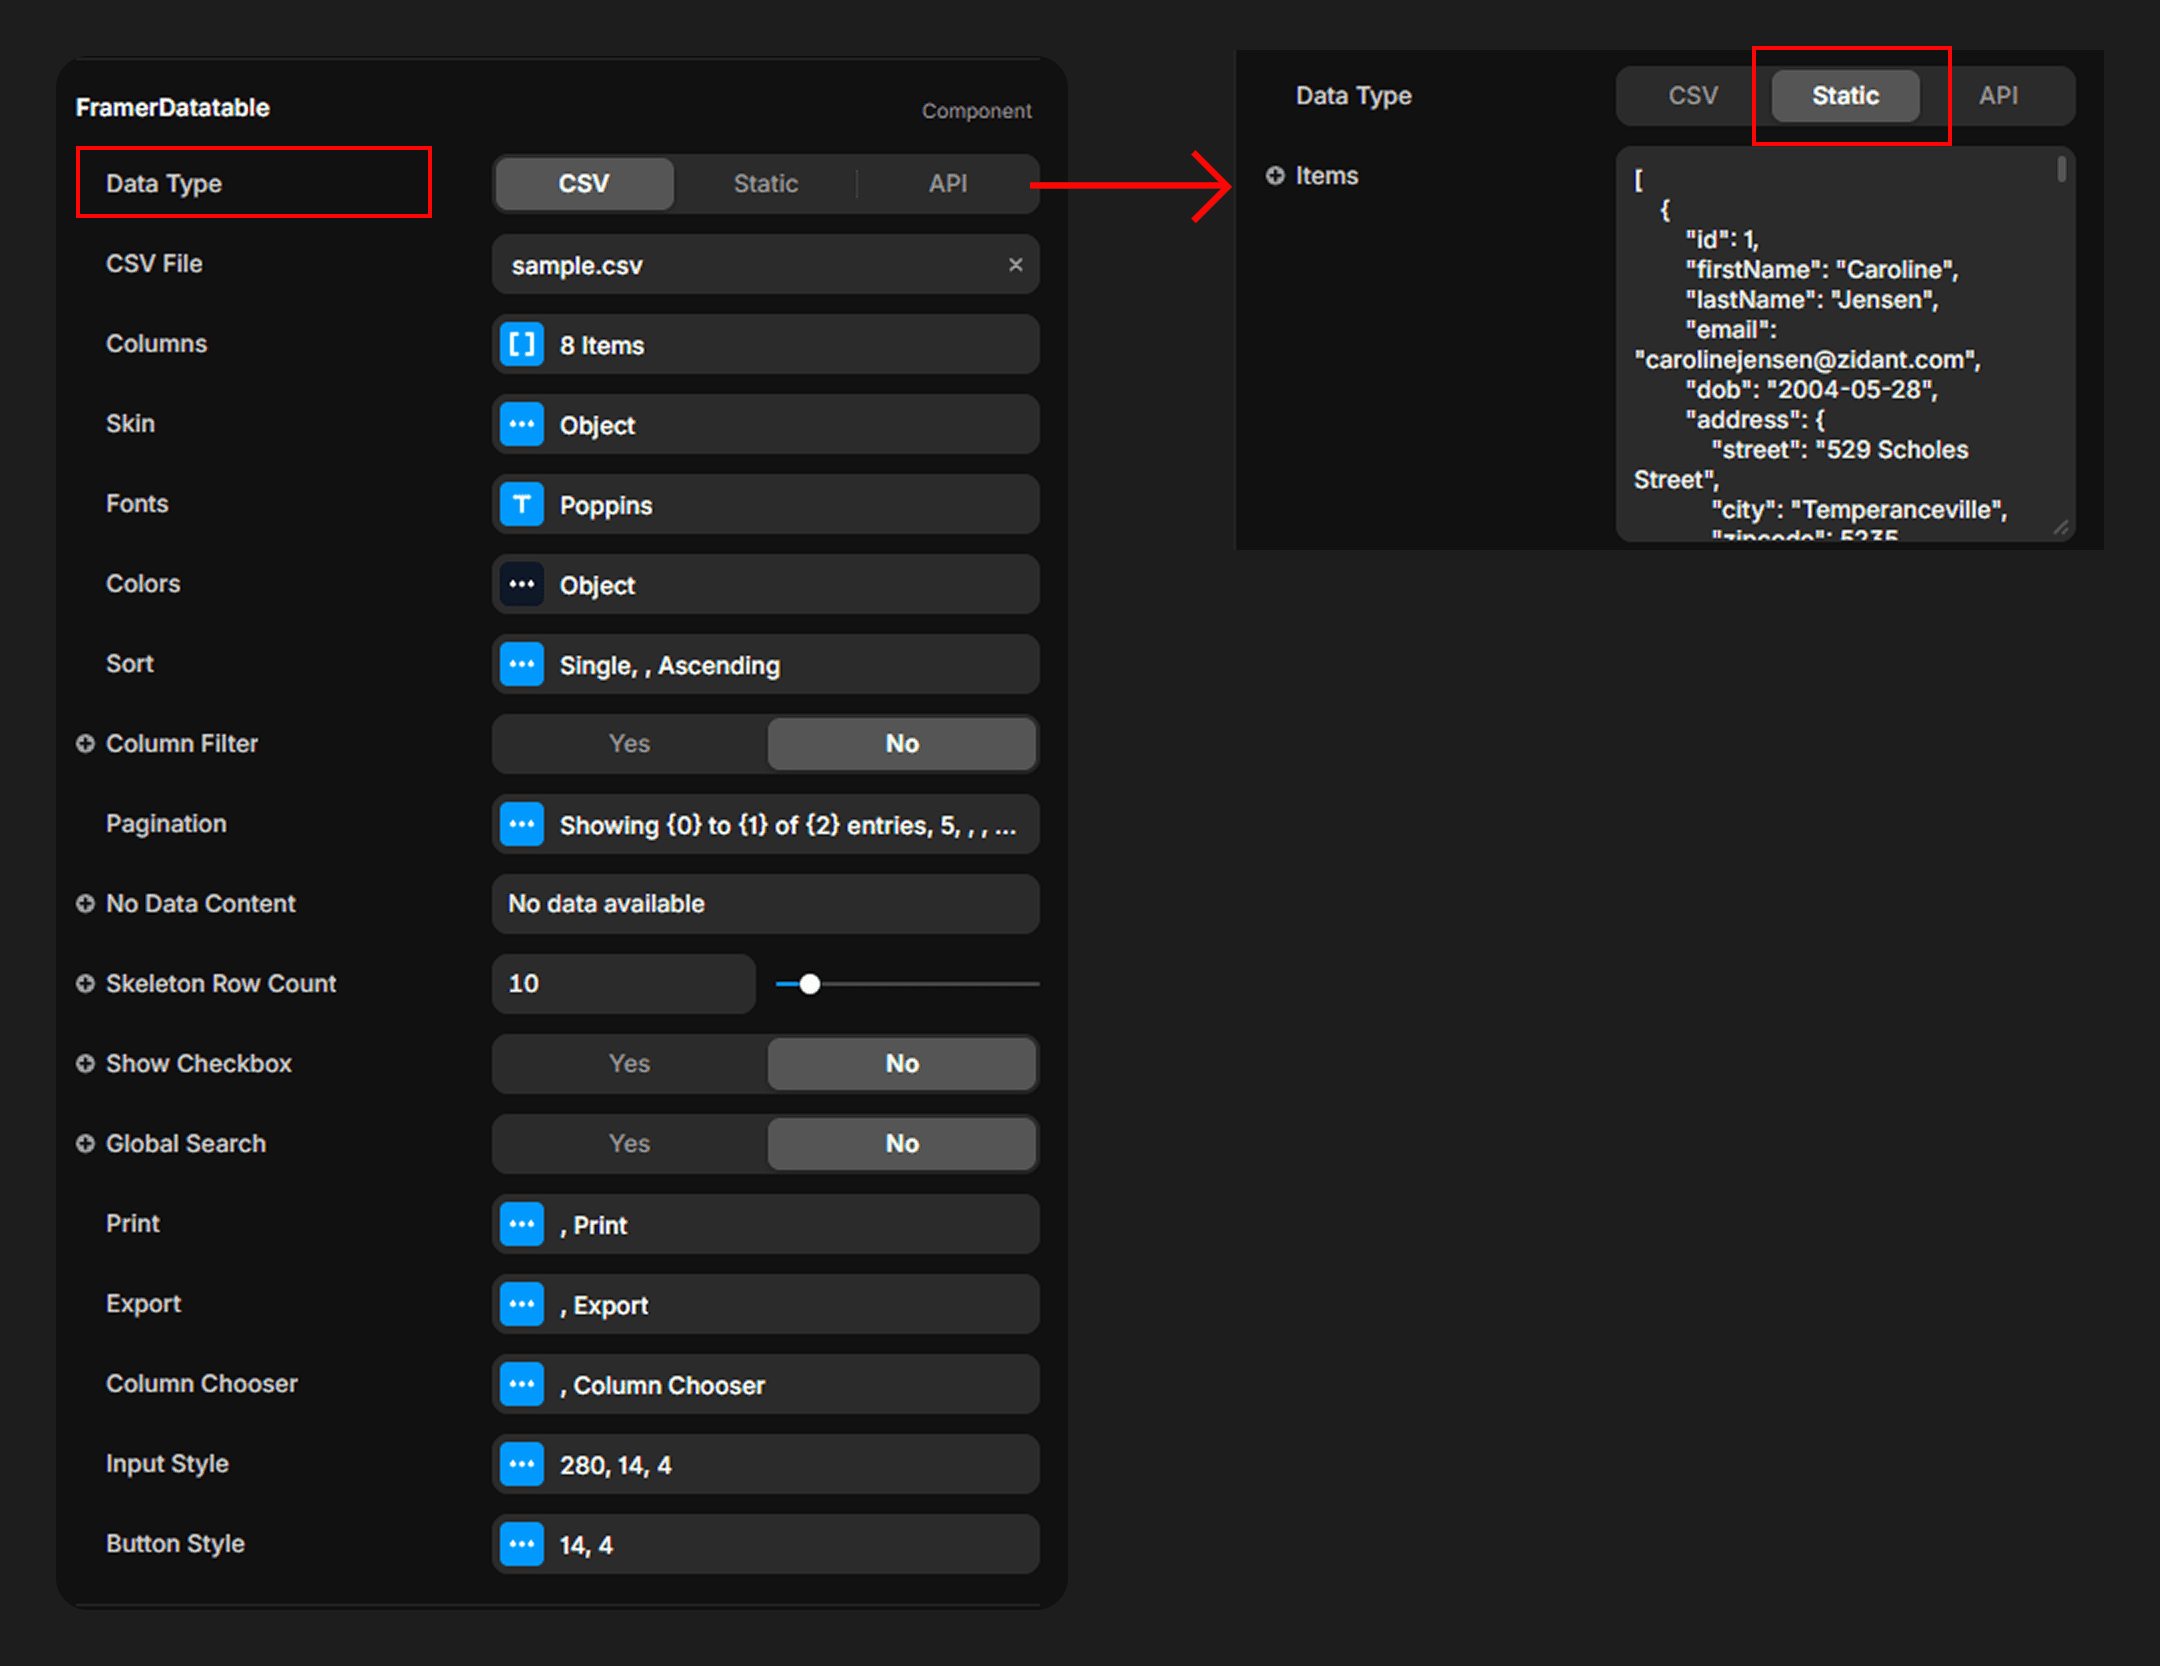Click the plus icon beside Items
2160x1666 pixels.
1275,176
